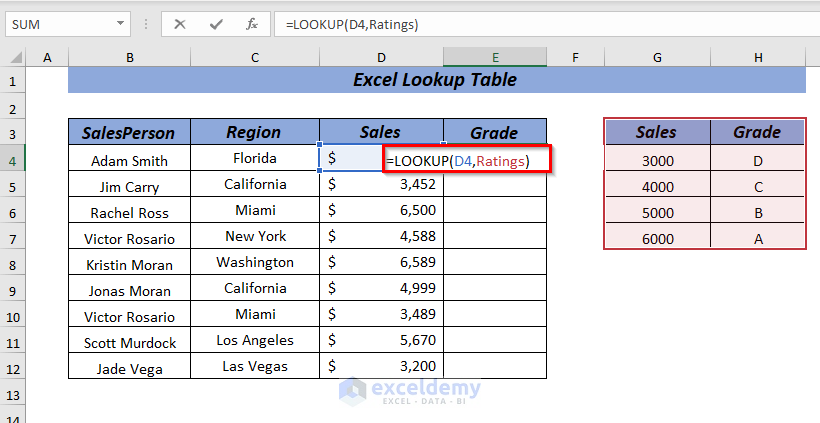The image size is (820, 423).
Task: Select the 3,489 sales cell
Action: pos(382,314)
